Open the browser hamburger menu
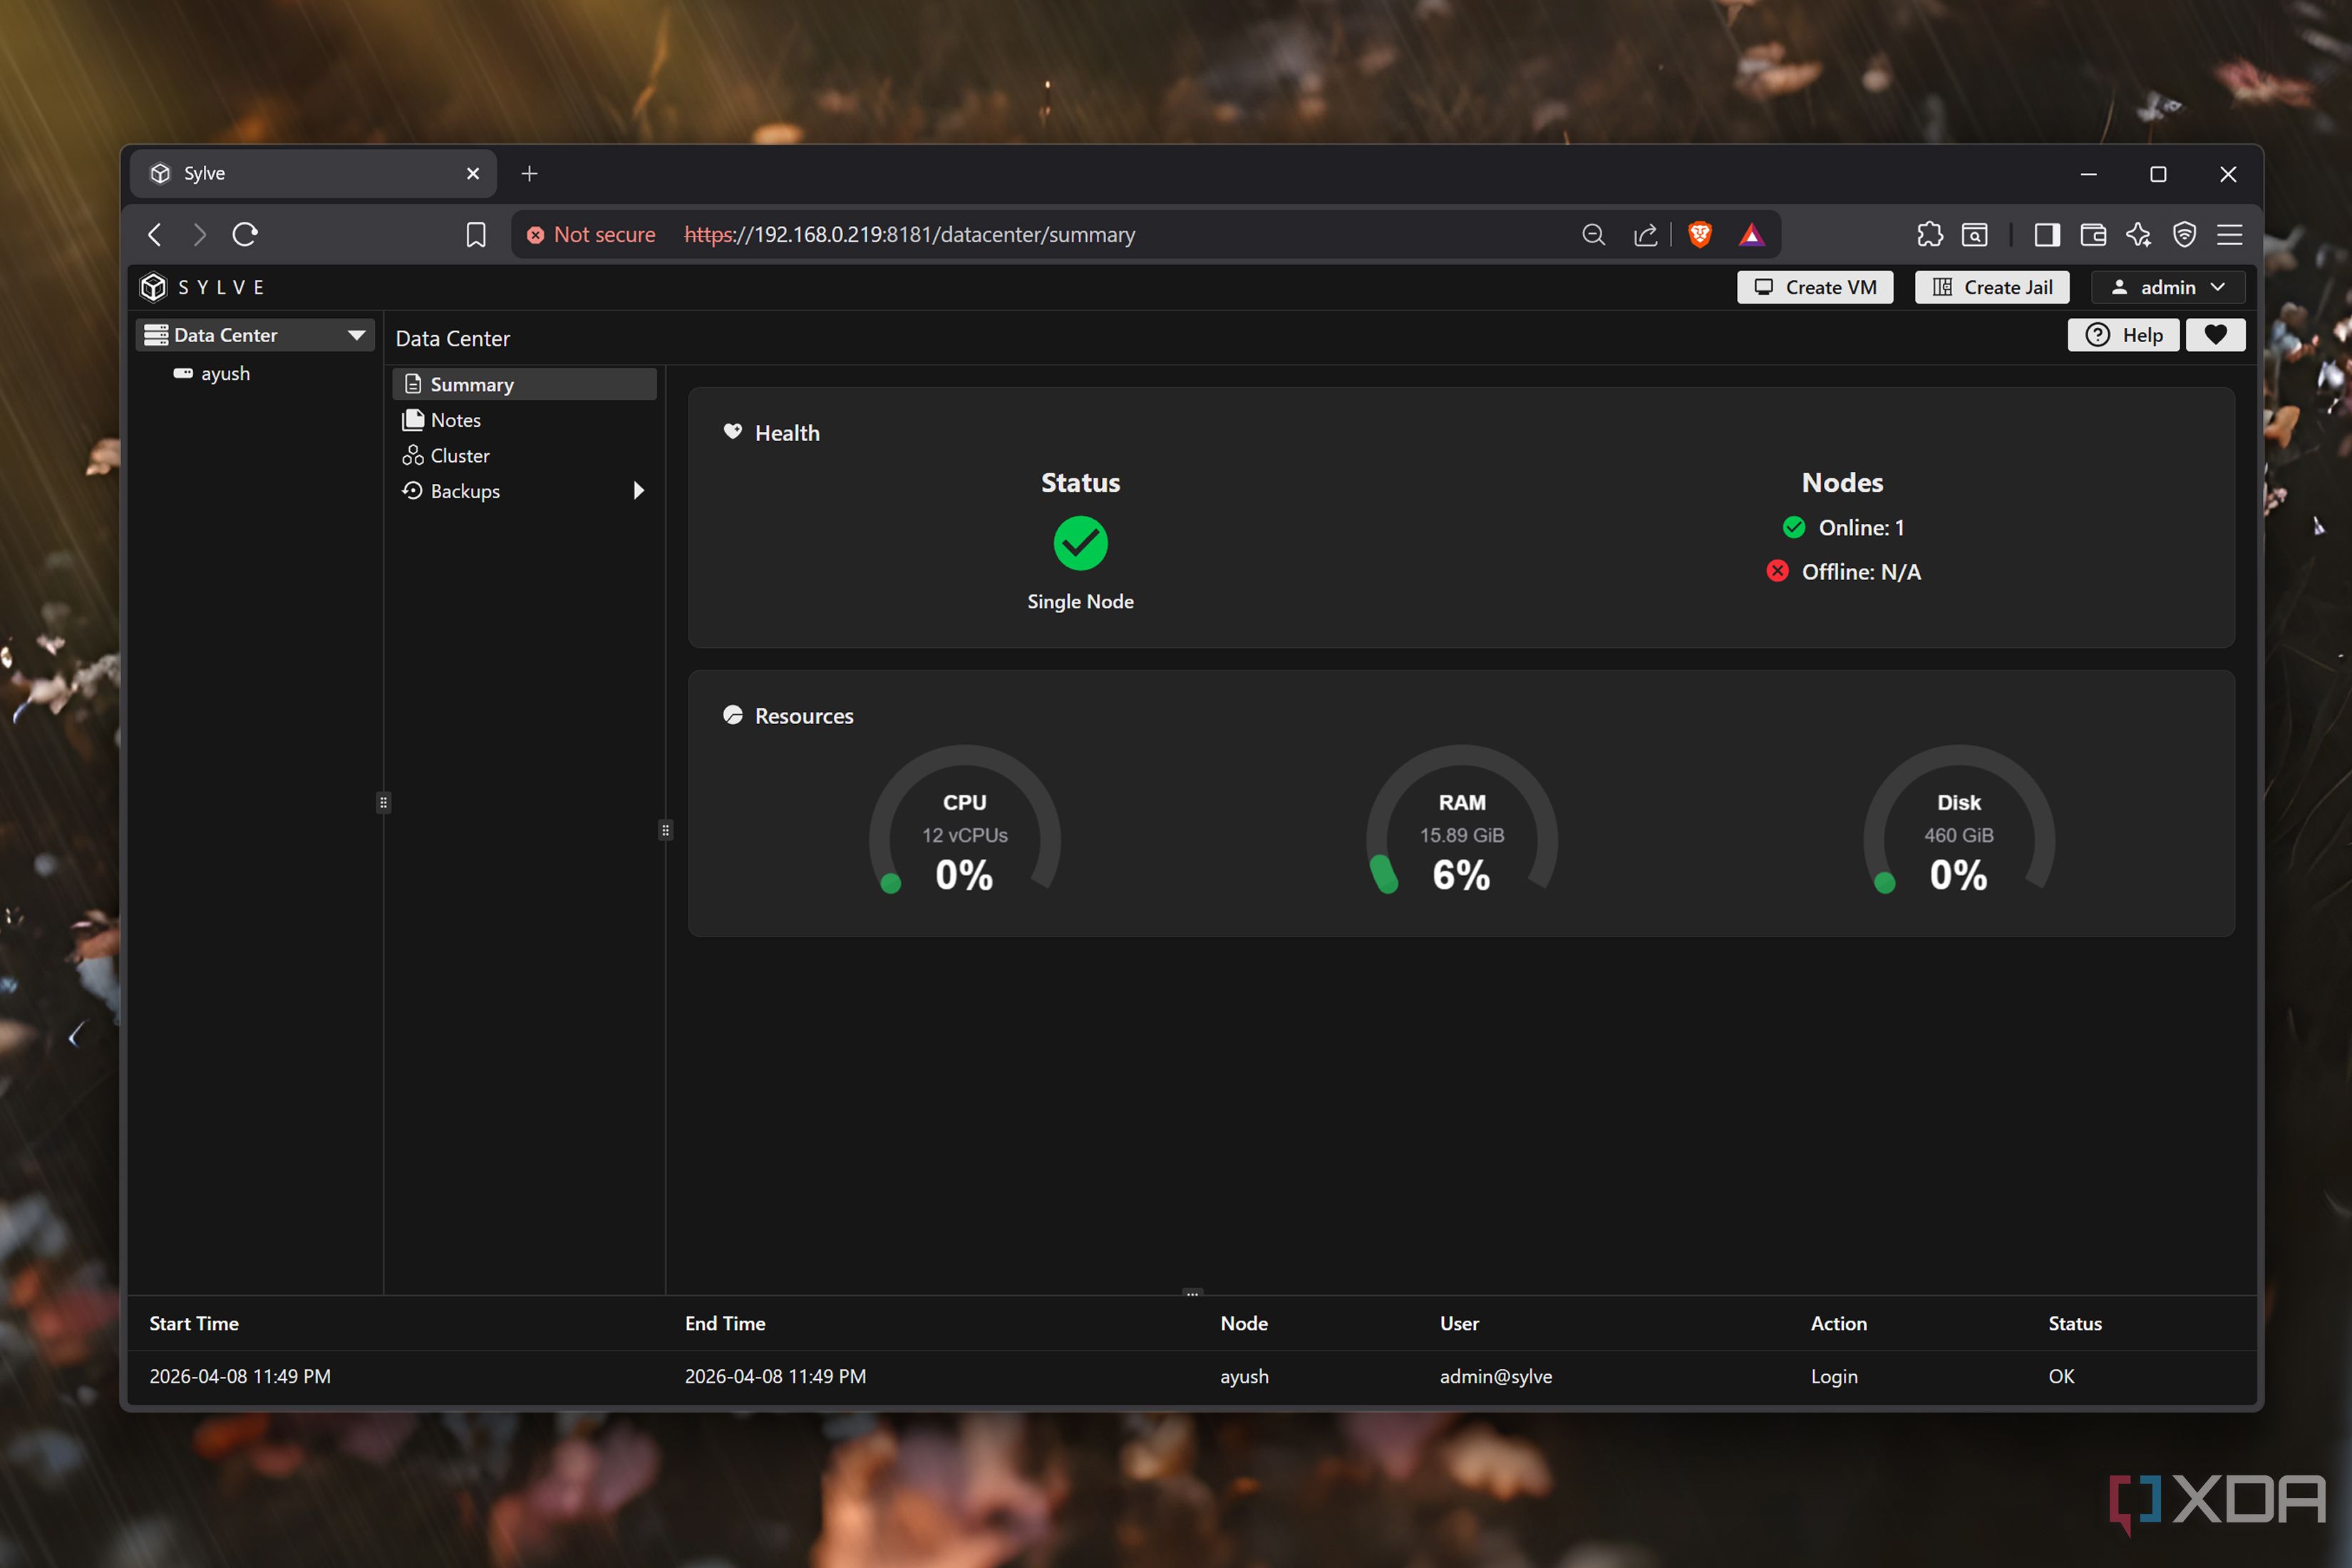This screenshot has width=2352, height=1568. [x=2229, y=234]
